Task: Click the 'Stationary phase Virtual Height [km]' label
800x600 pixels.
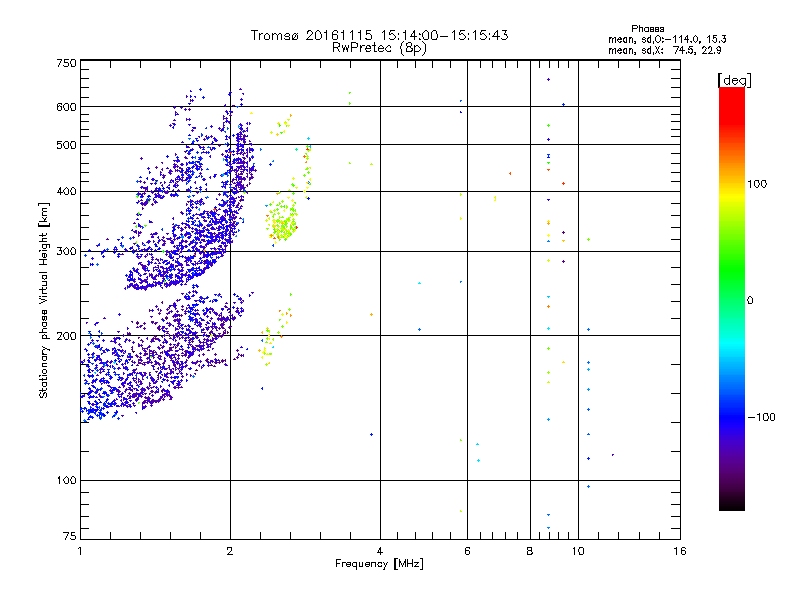Action: (x=43, y=300)
